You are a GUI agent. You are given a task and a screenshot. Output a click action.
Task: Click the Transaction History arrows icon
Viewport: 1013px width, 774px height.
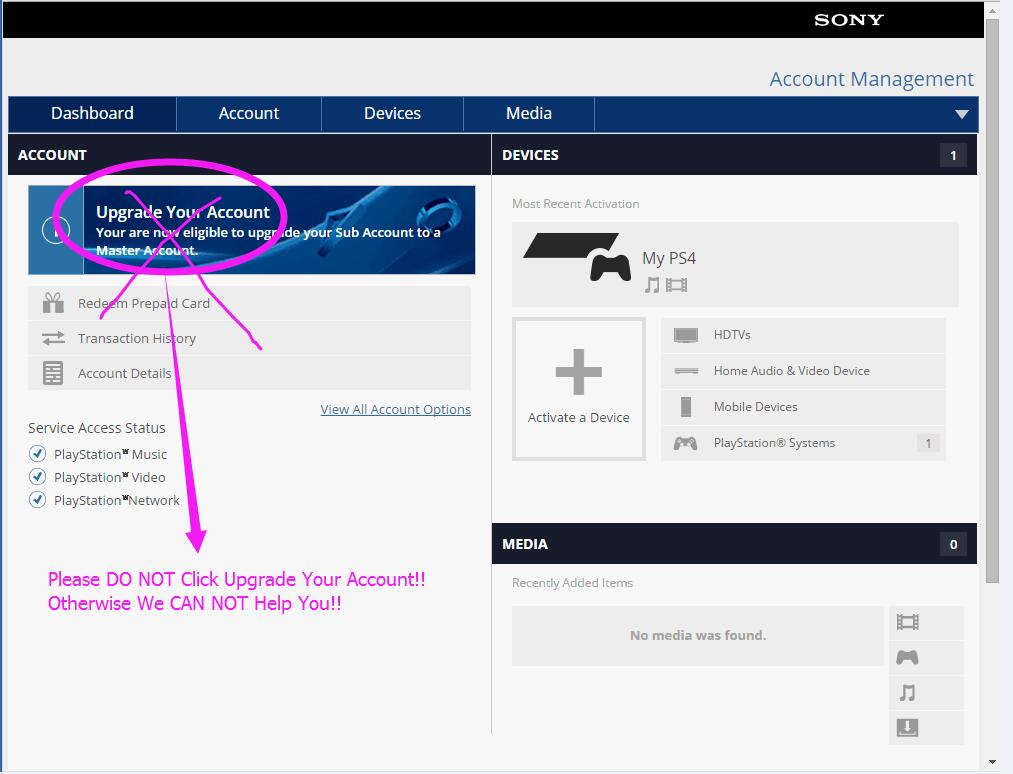click(x=53, y=338)
